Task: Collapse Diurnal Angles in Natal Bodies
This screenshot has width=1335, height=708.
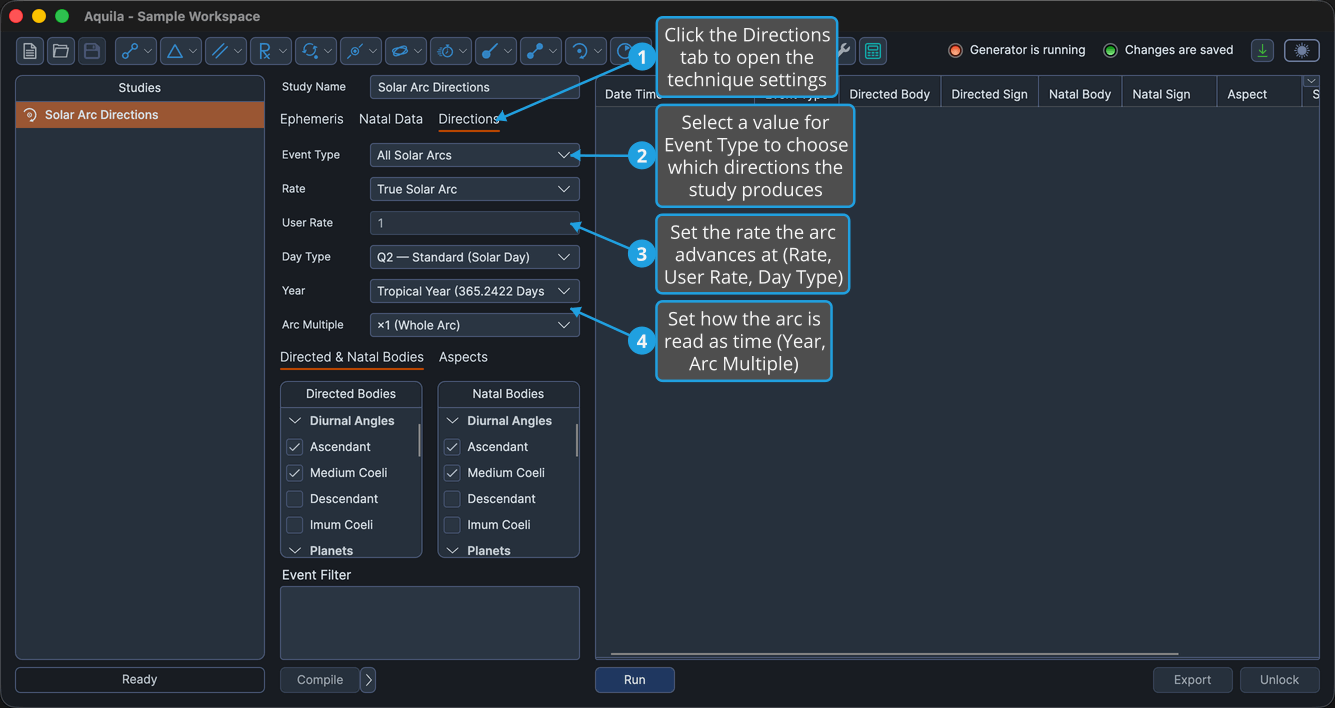Action: (x=452, y=421)
